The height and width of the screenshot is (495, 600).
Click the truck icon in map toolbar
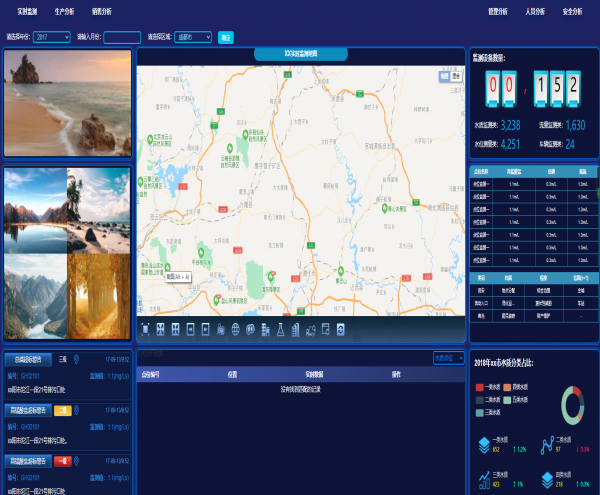pyautogui.click(x=311, y=329)
